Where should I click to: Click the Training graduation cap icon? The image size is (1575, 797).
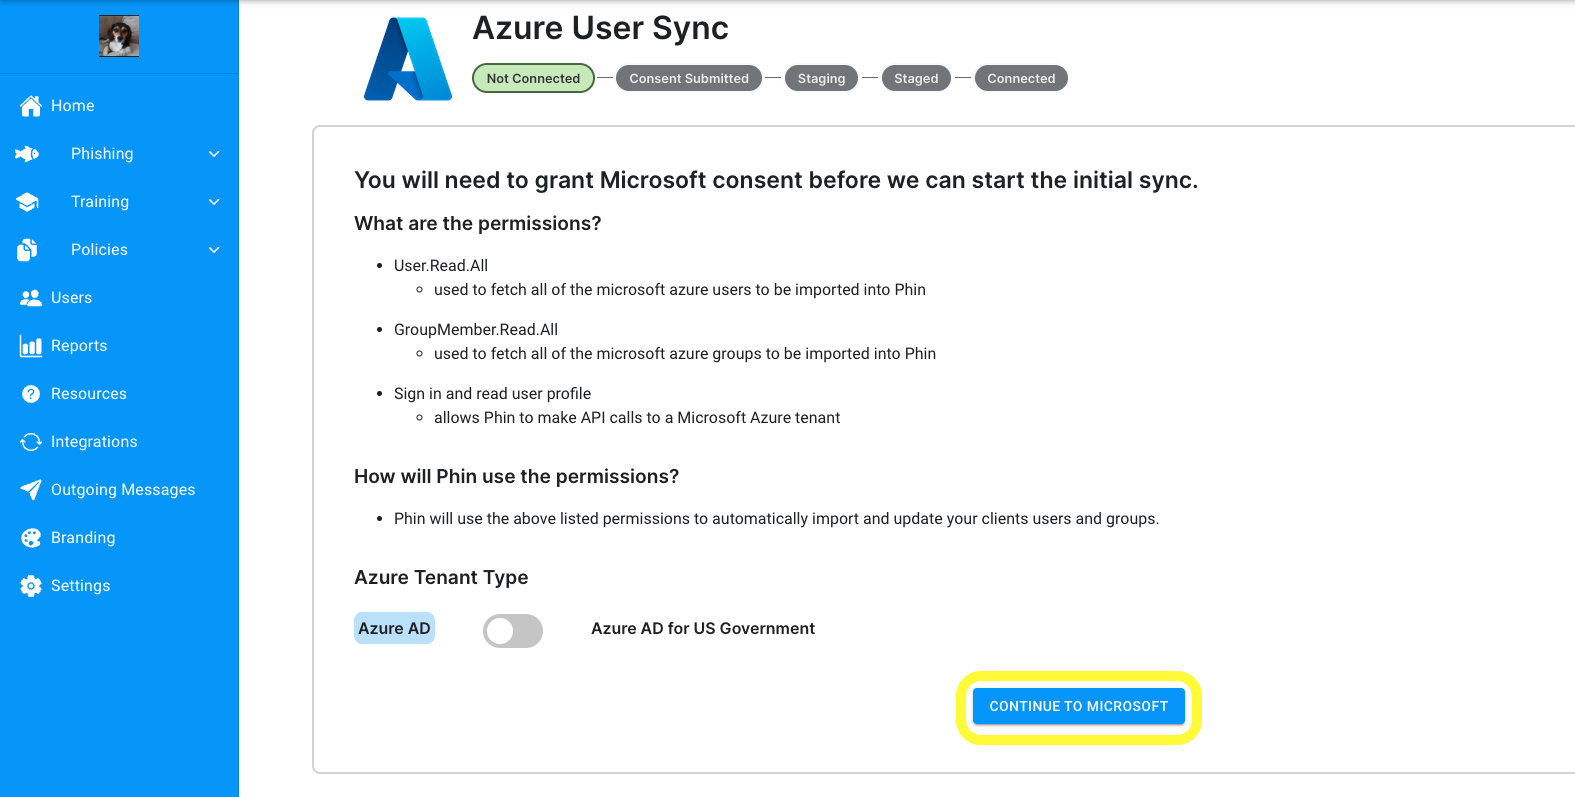(27, 202)
